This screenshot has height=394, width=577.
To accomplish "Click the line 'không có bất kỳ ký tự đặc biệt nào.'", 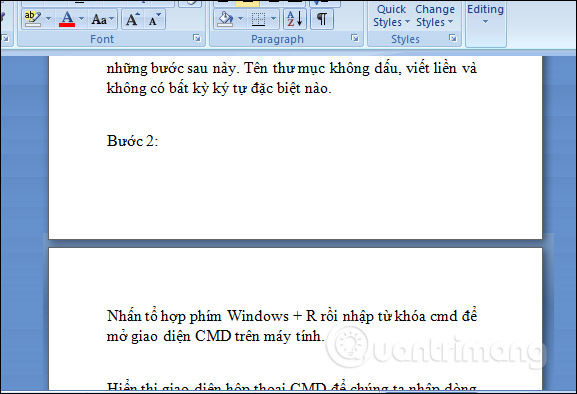I will tap(219, 88).
